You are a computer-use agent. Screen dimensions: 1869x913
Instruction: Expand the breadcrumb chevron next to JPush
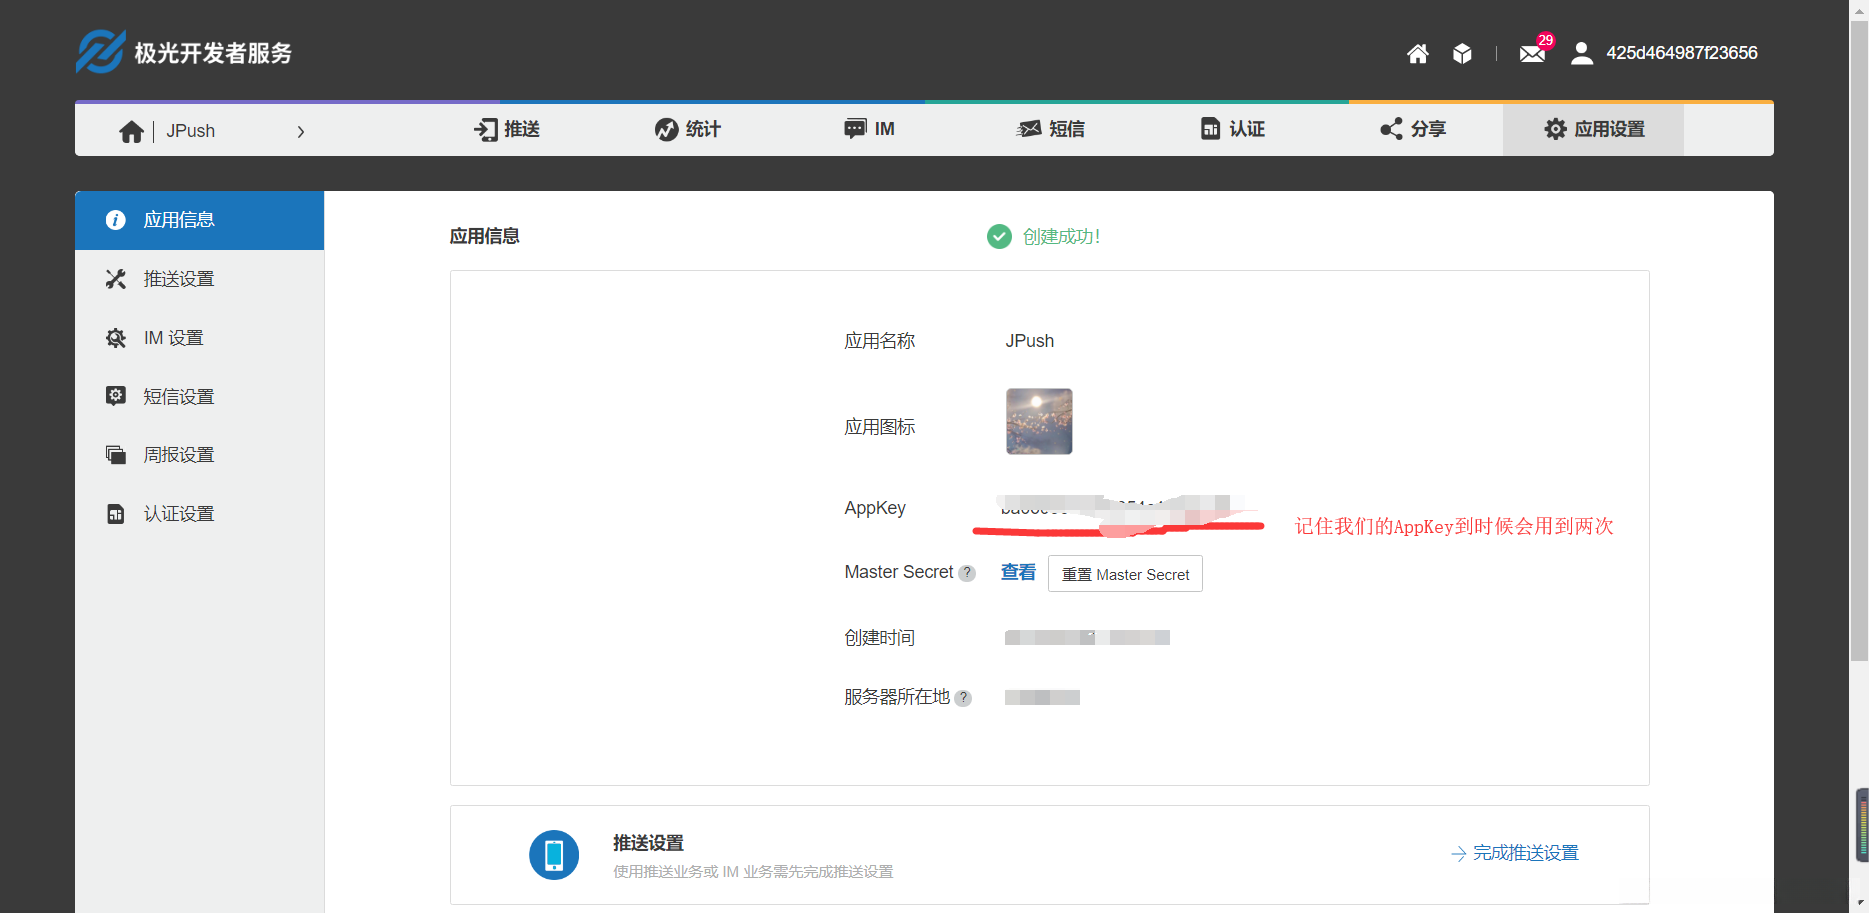(301, 130)
